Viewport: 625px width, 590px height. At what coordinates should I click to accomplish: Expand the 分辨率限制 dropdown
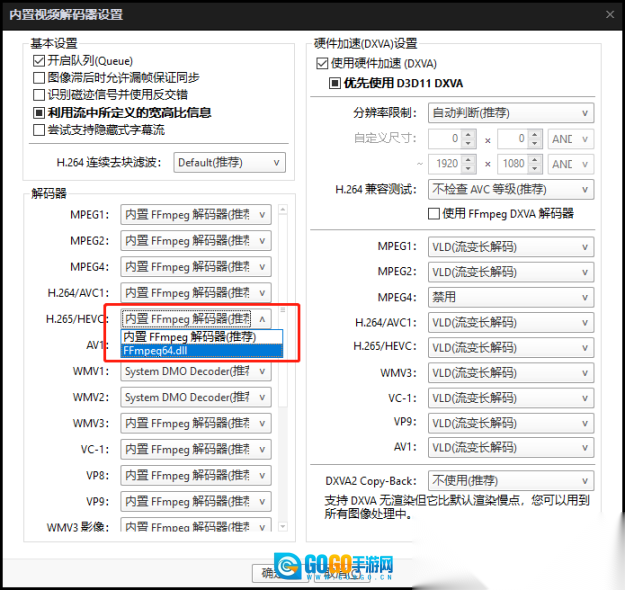point(511,113)
